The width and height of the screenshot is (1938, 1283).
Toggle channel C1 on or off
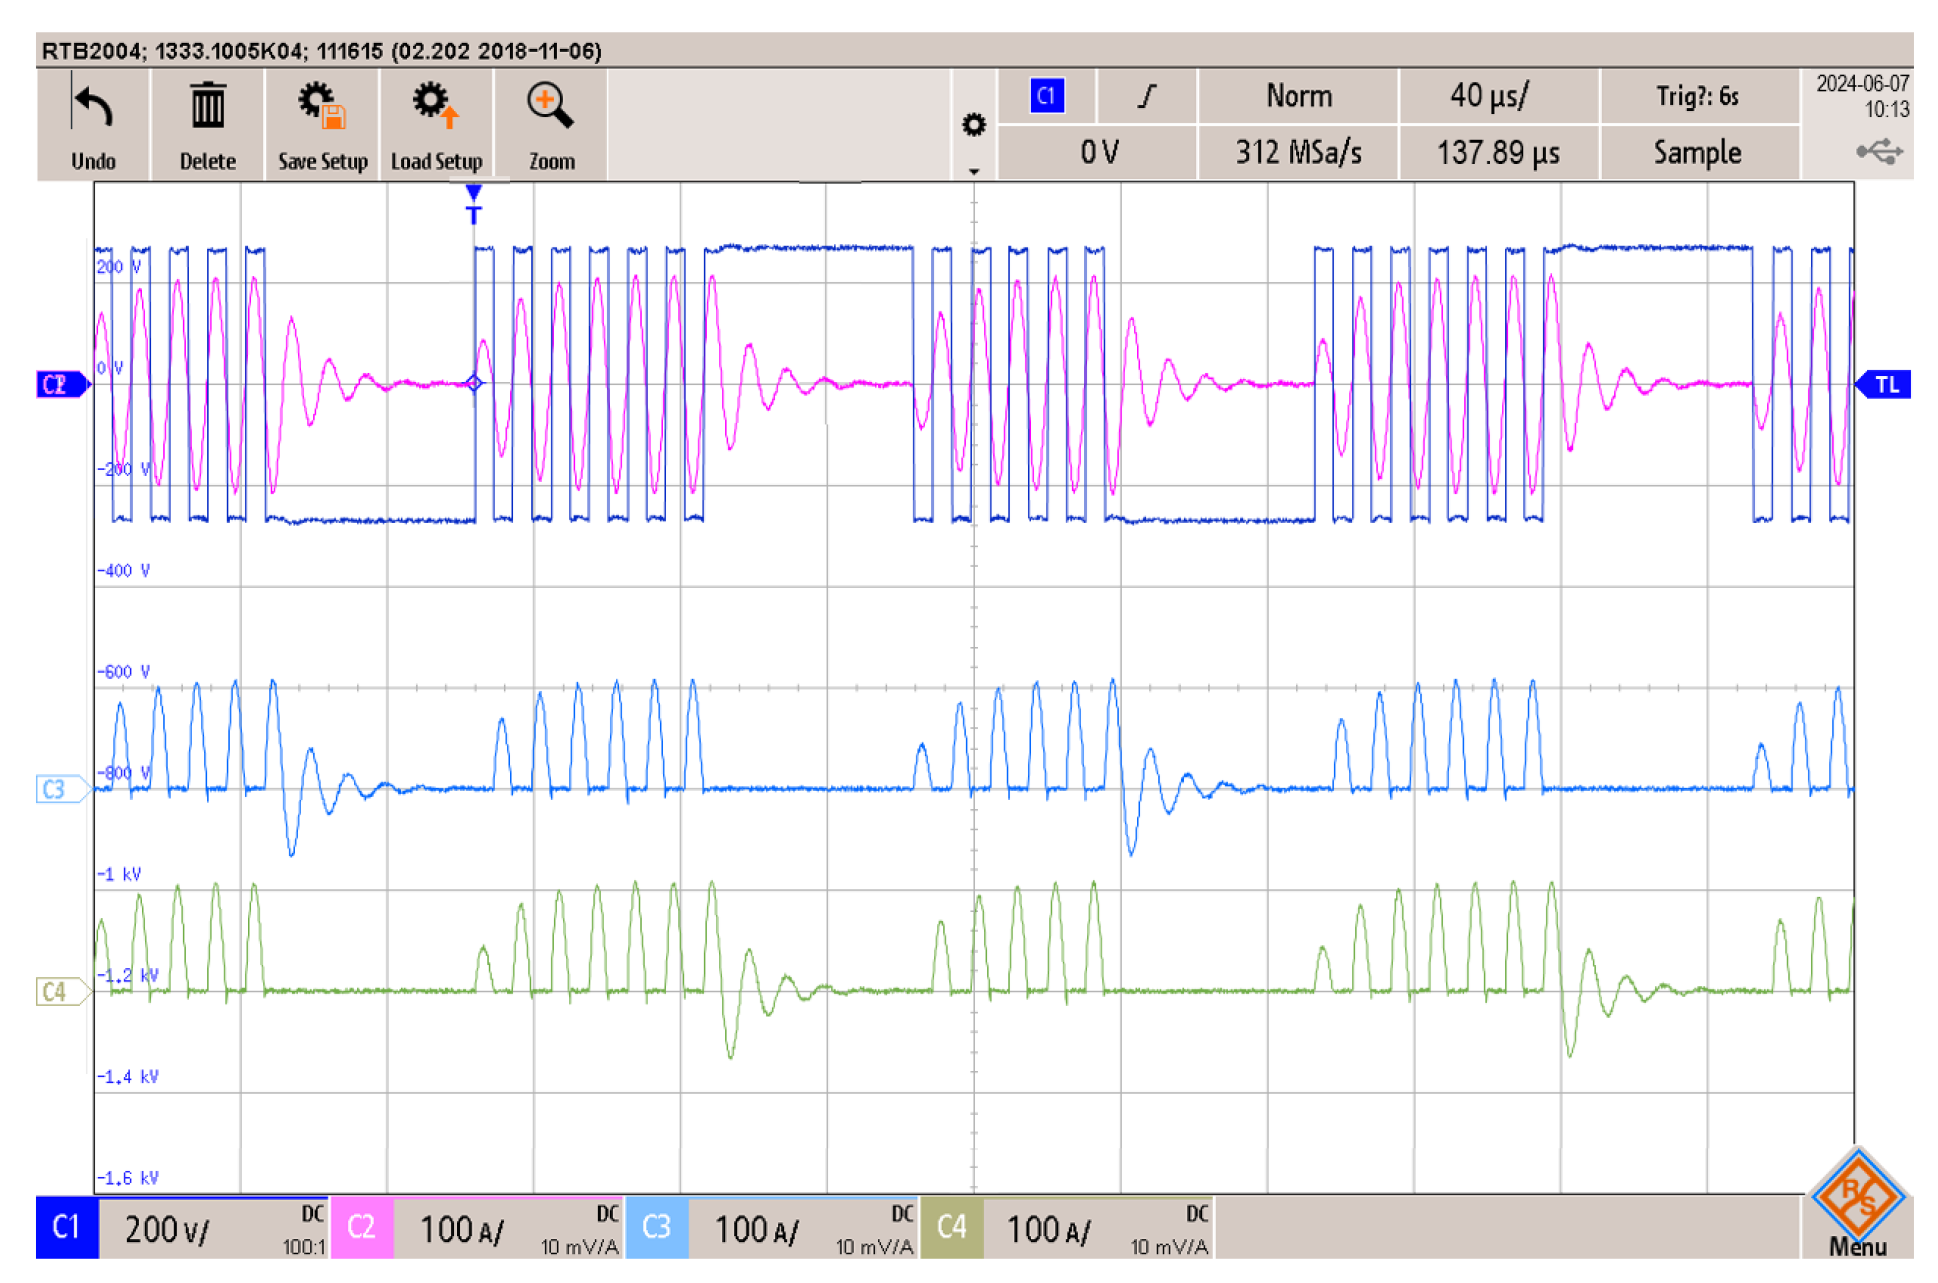[66, 1229]
